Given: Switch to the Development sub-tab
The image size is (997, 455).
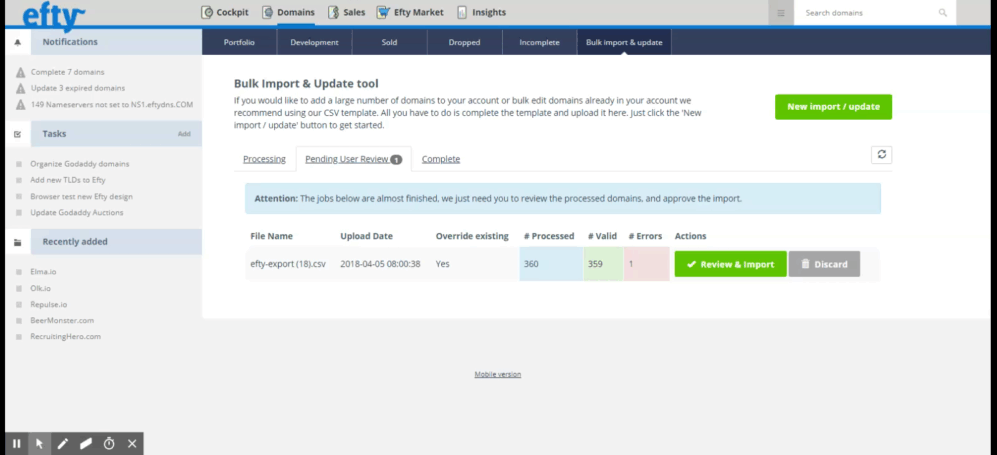Looking at the screenshot, I should point(314,43).
